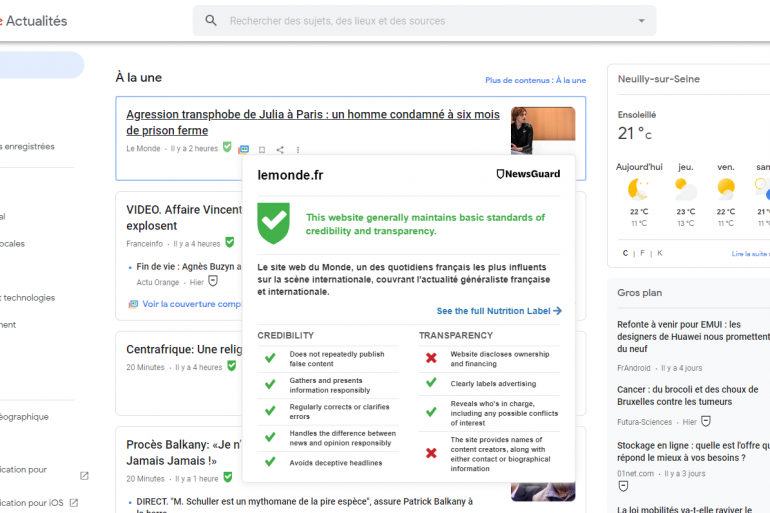Expand the search options dropdown arrow
770x513 pixels.
coord(641,20)
